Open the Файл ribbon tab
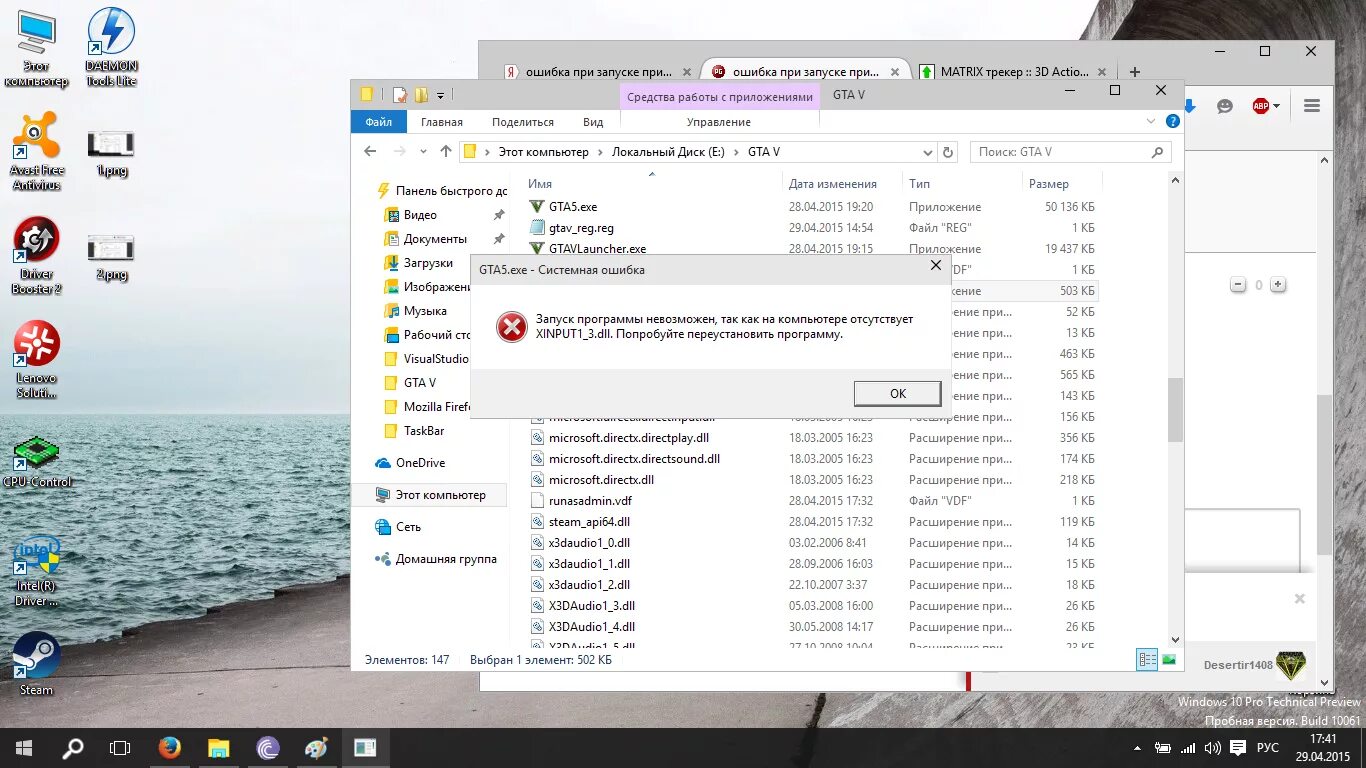The image size is (1366, 768). pyautogui.click(x=378, y=122)
